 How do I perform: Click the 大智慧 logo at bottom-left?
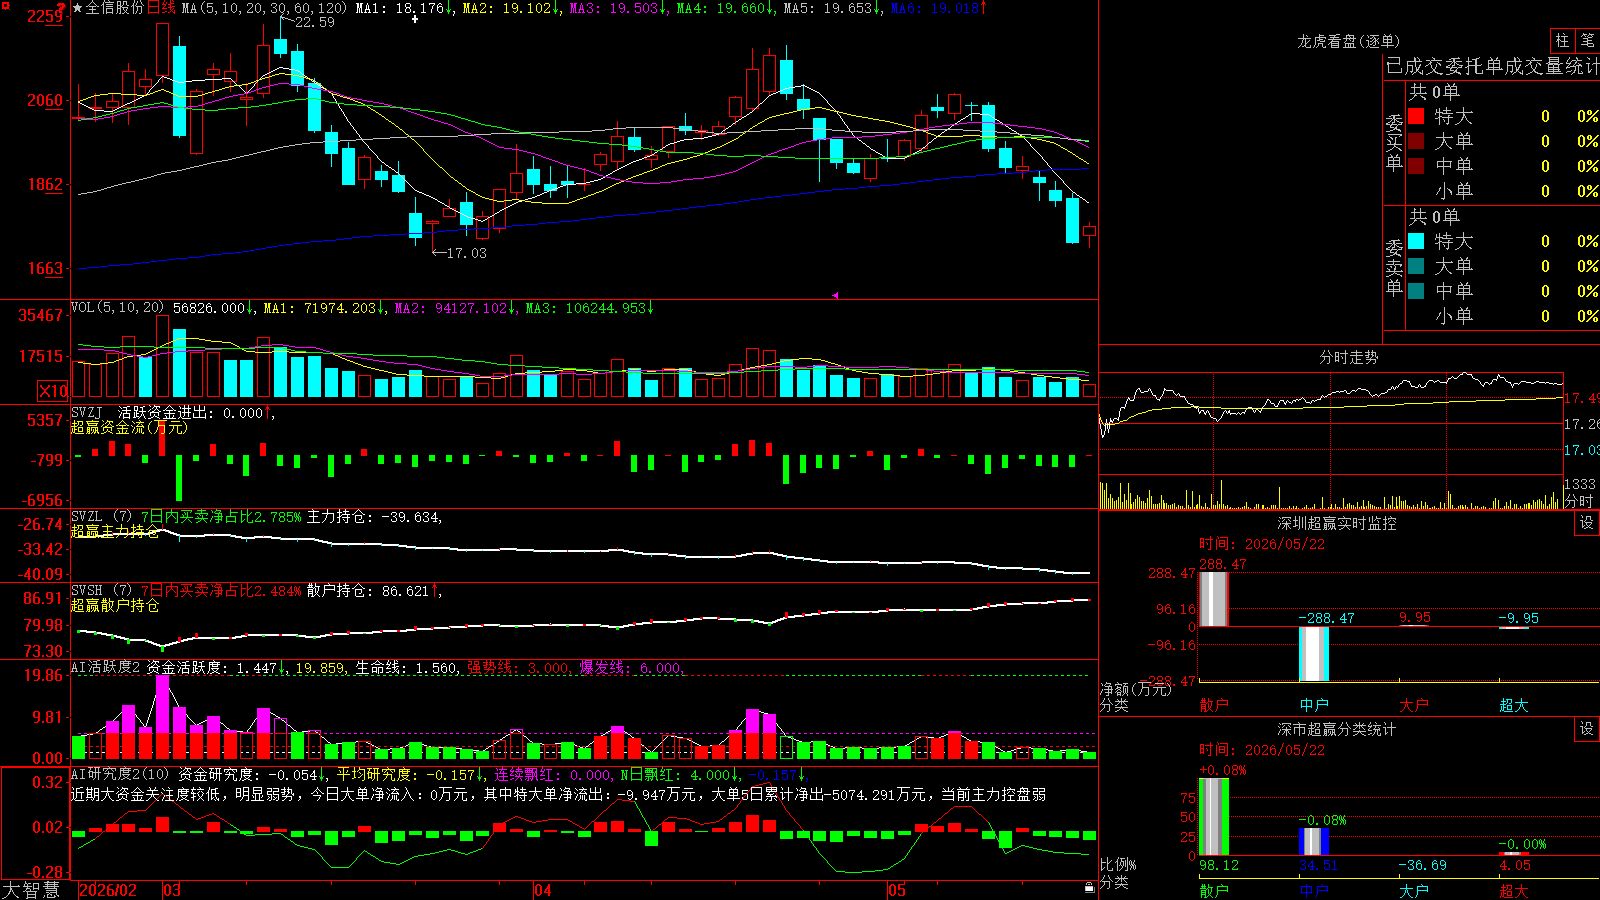pos(31,889)
